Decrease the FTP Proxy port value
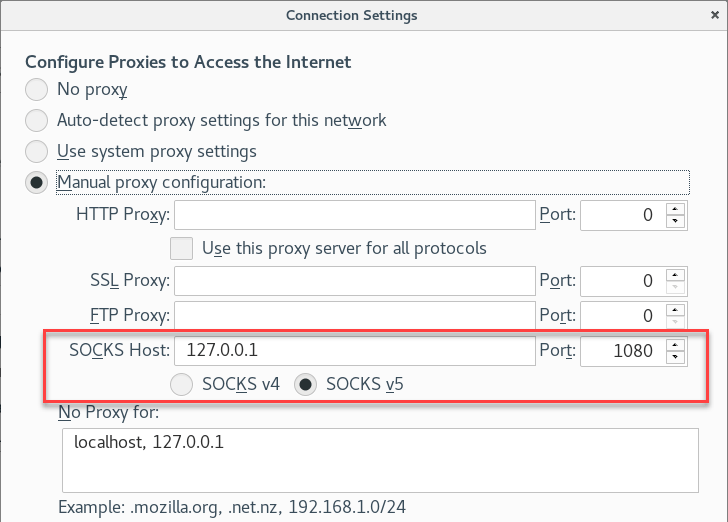728x522 pixels. point(676,323)
